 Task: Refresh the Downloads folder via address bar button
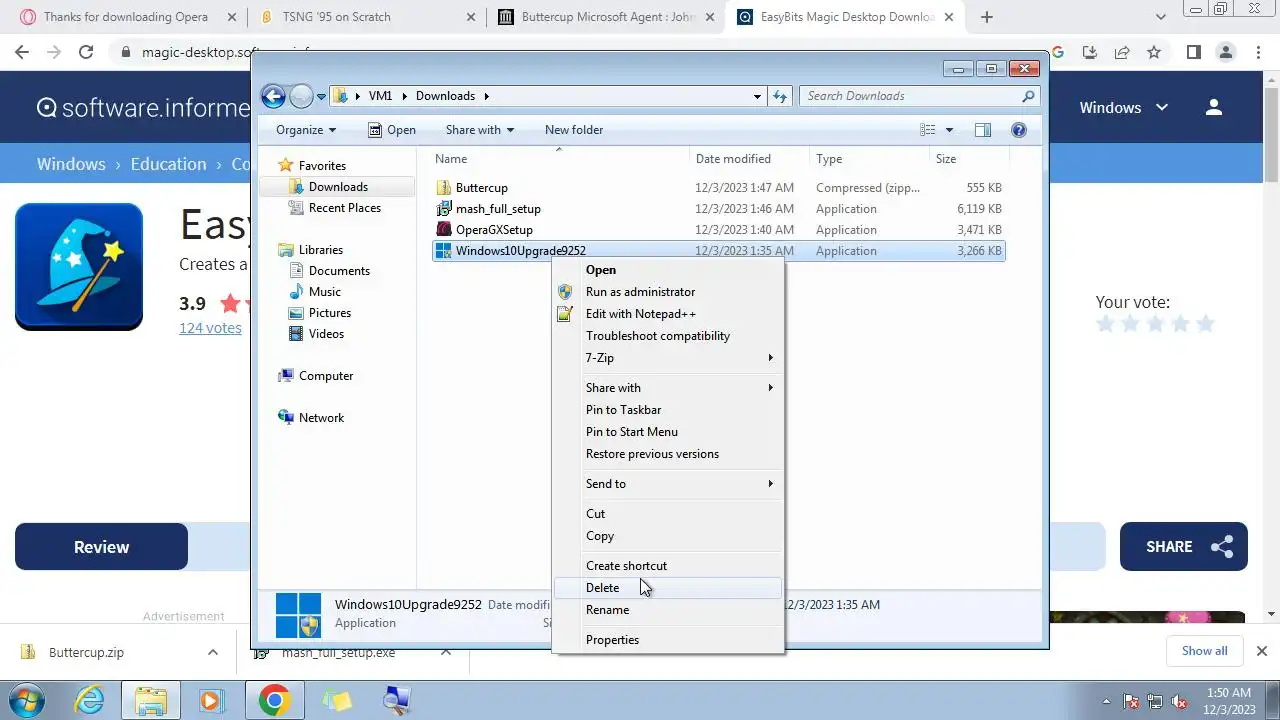(780, 96)
